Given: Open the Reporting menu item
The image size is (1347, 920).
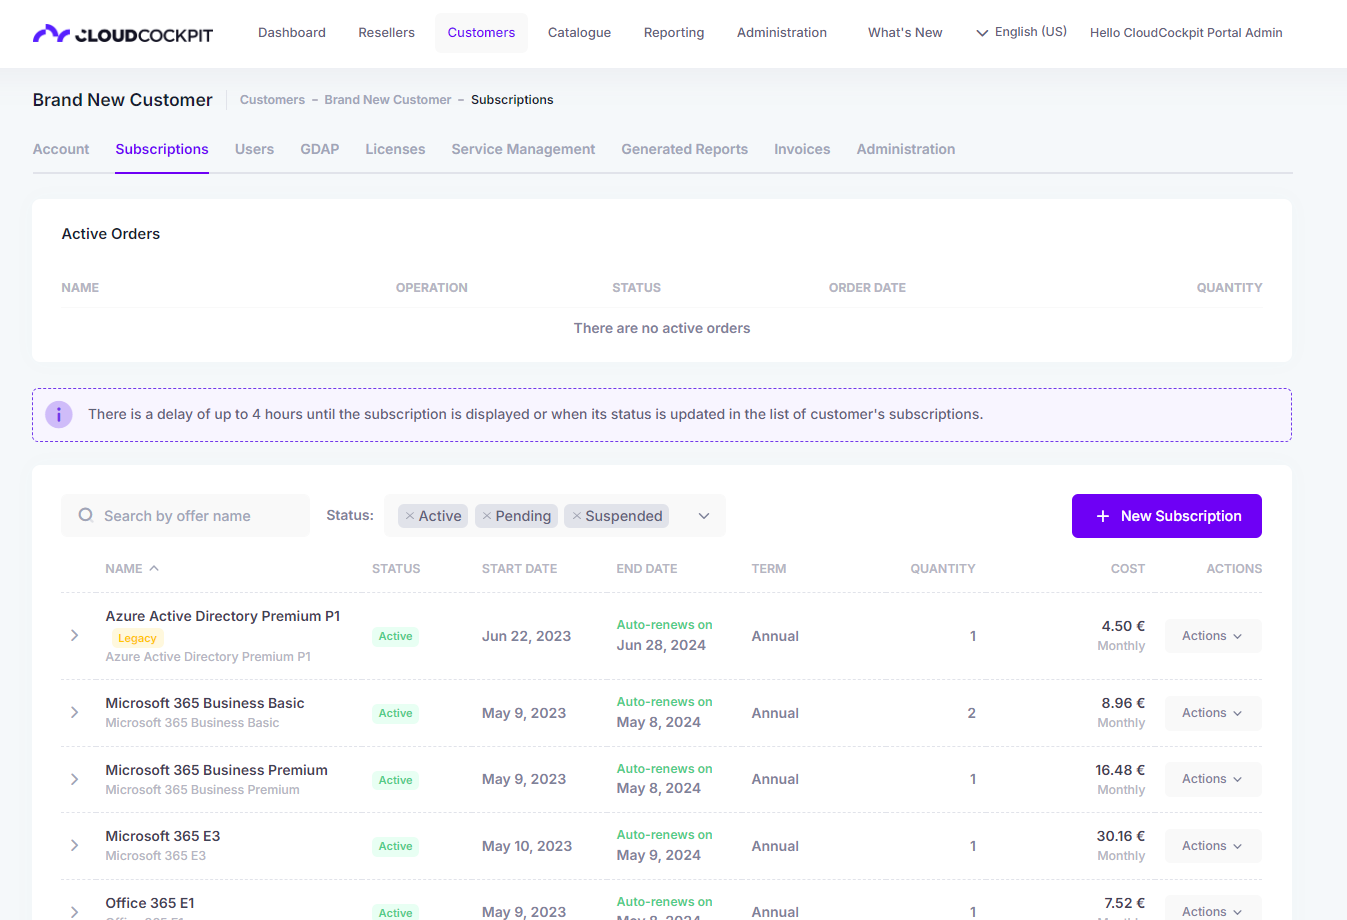Looking at the screenshot, I should coord(674,33).
